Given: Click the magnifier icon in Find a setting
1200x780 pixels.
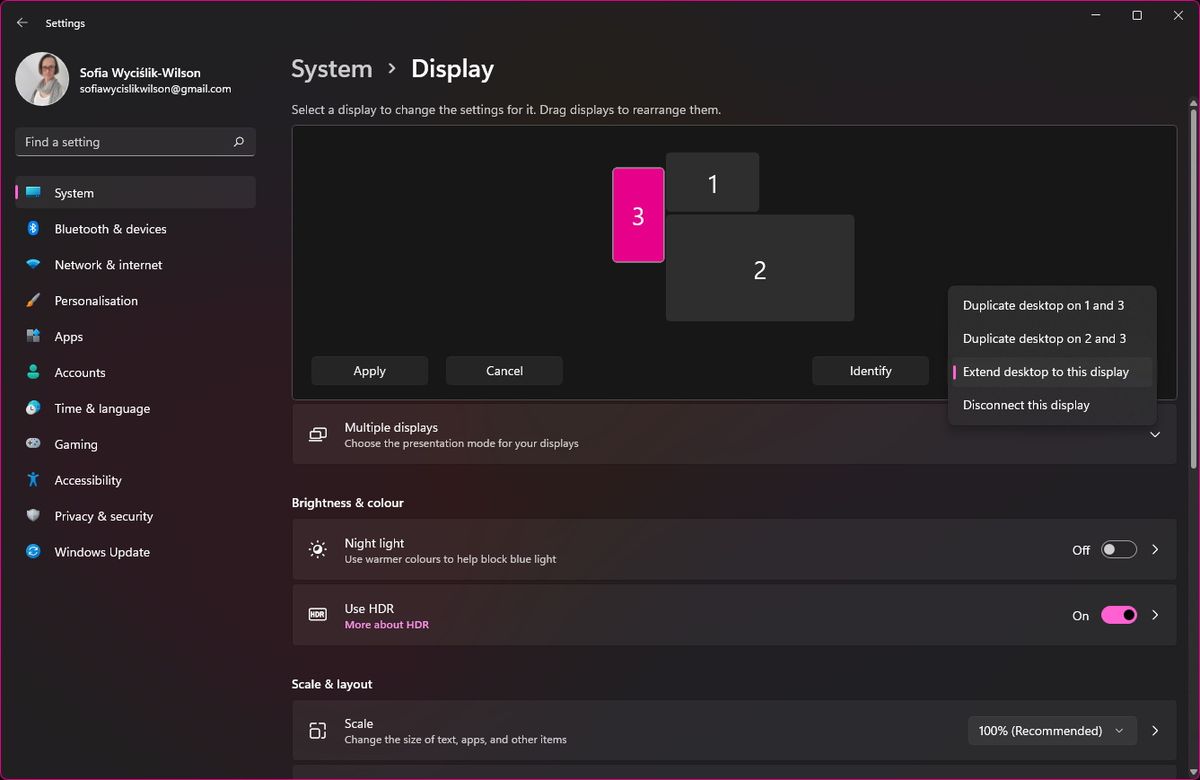Looking at the screenshot, I should click(x=239, y=142).
